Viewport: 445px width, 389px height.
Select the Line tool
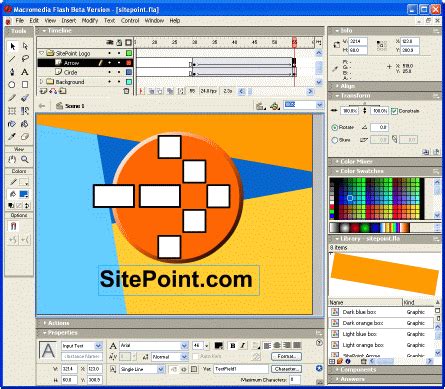(x=12, y=59)
